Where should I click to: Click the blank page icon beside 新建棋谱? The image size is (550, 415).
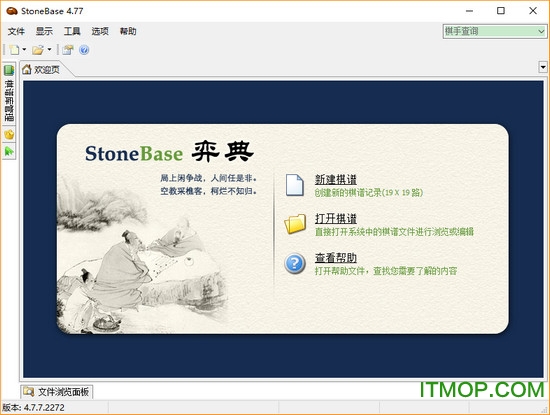pos(294,185)
